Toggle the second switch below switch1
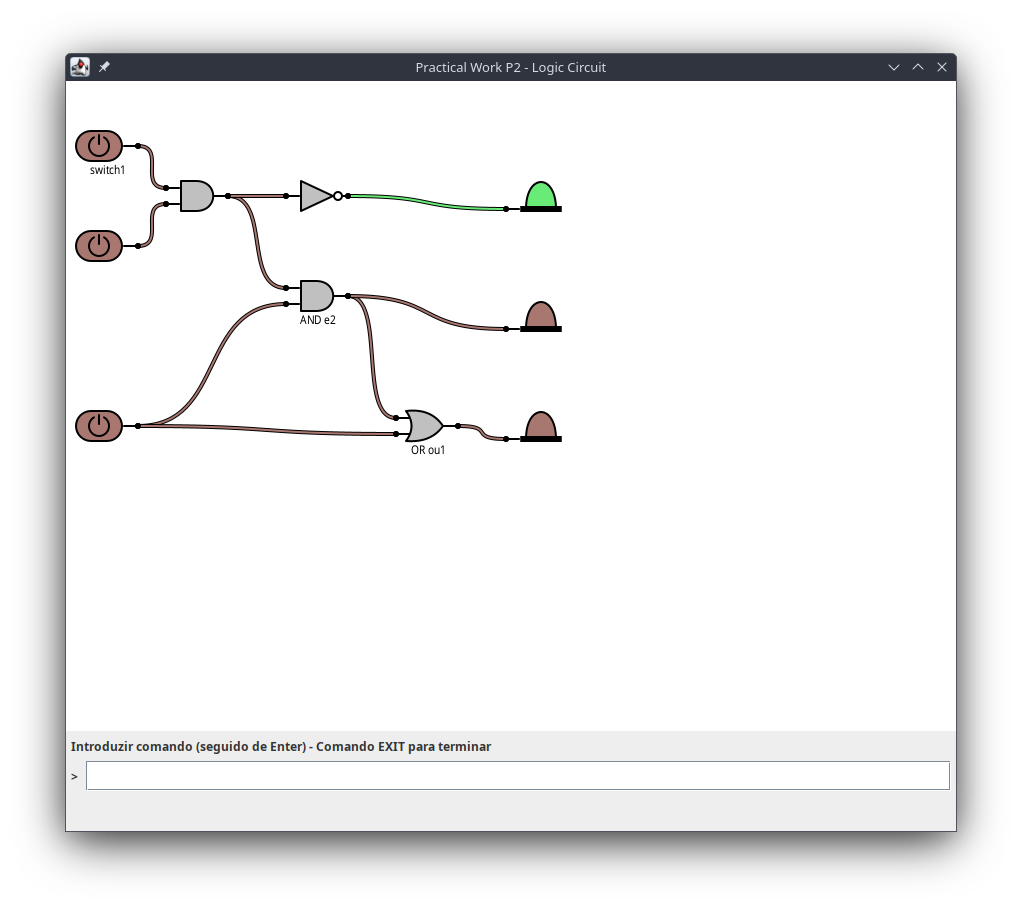This screenshot has width=1022, height=909. [x=99, y=246]
